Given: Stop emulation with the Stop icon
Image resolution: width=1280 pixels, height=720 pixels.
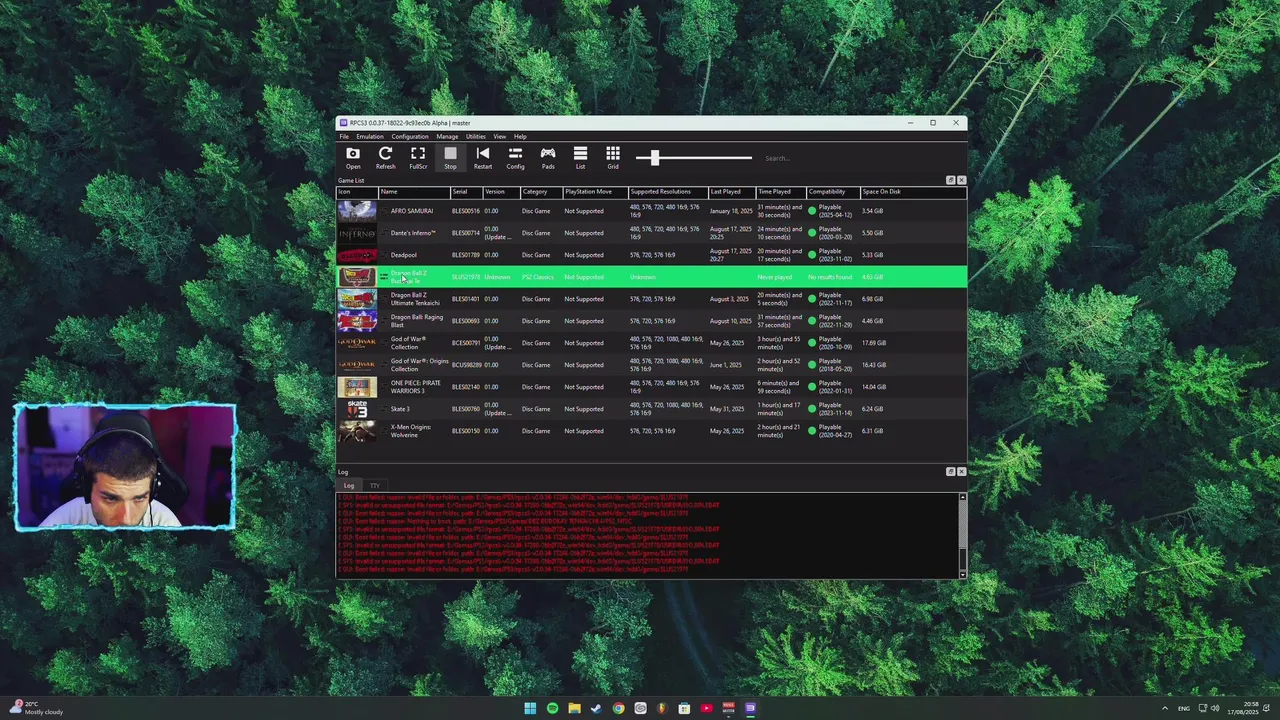Looking at the screenshot, I should pos(450,157).
